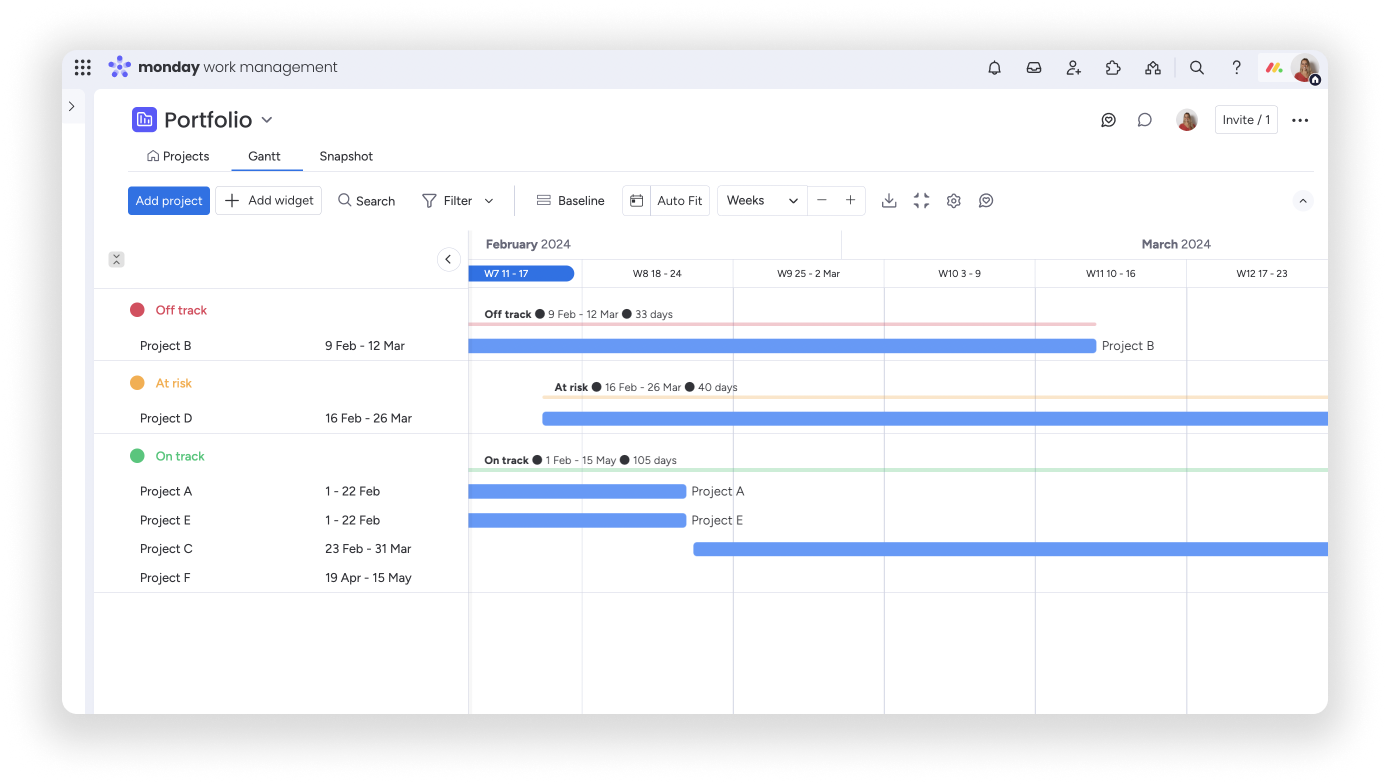The width and height of the screenshot is (1386, 784).
Task: Click the invite members icon
Action: click(1074, 68)
